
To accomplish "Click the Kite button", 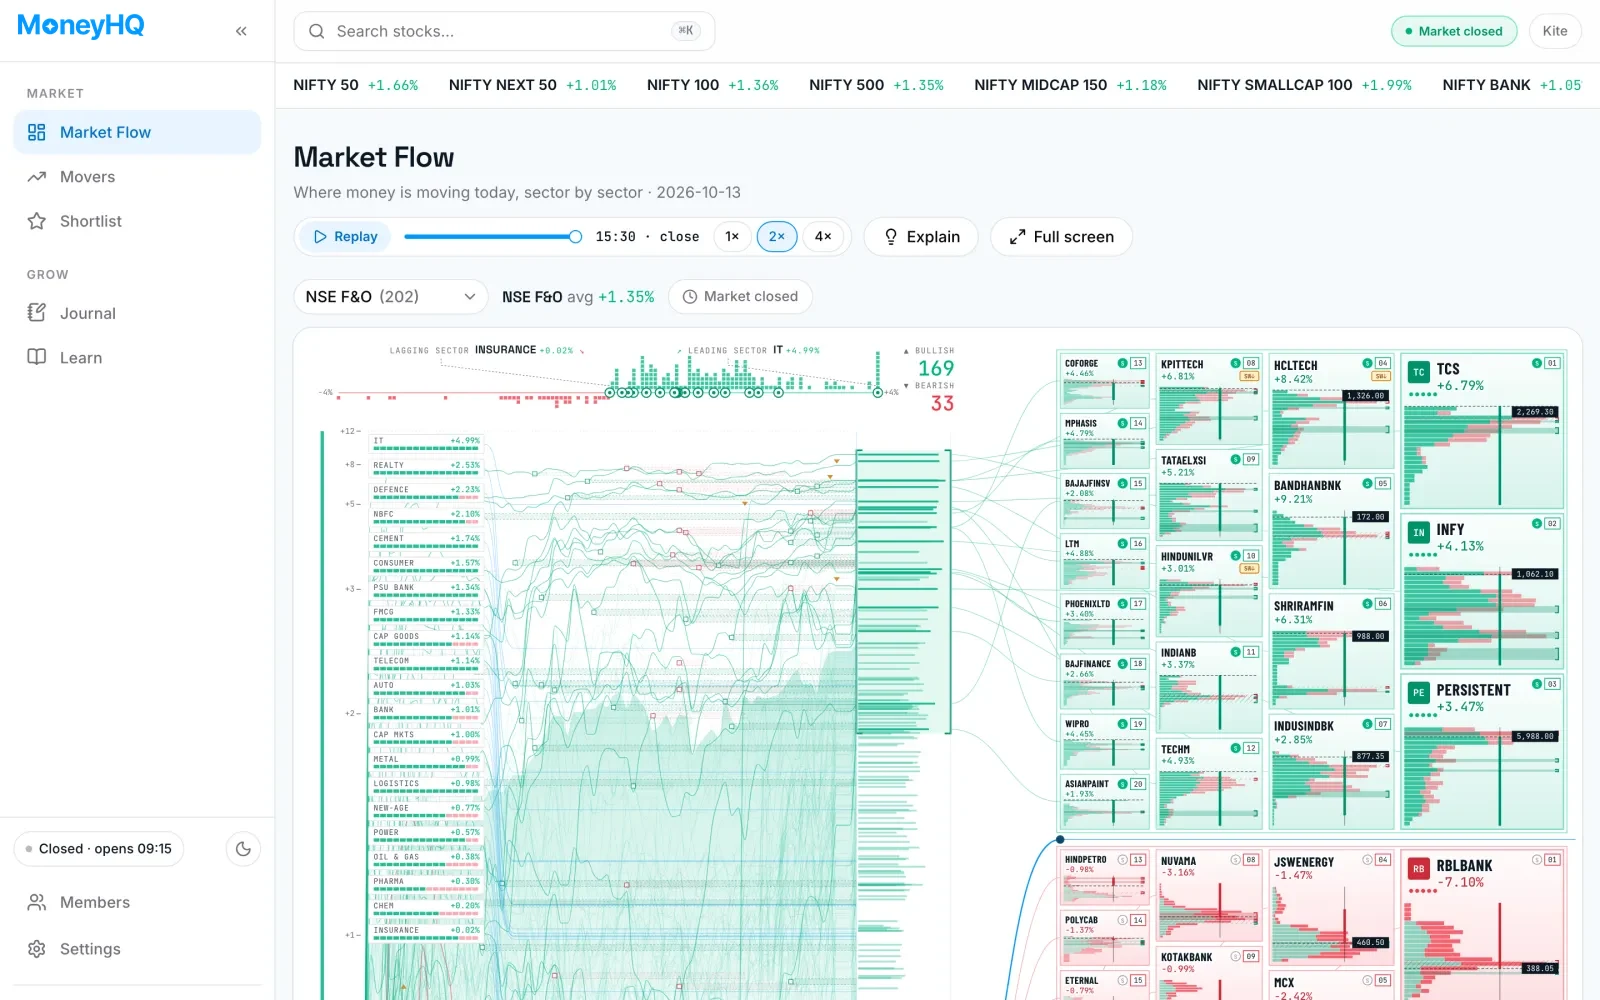I will click(1555, 31).
